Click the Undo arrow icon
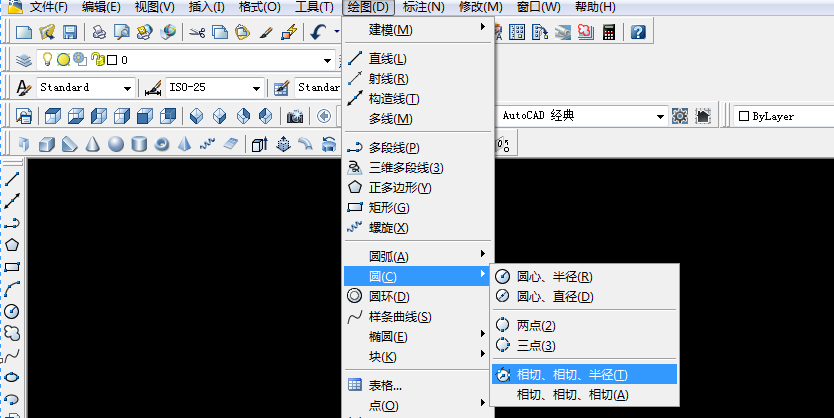The width and height of the screenshot is (834, 418). tap(318, 32)
